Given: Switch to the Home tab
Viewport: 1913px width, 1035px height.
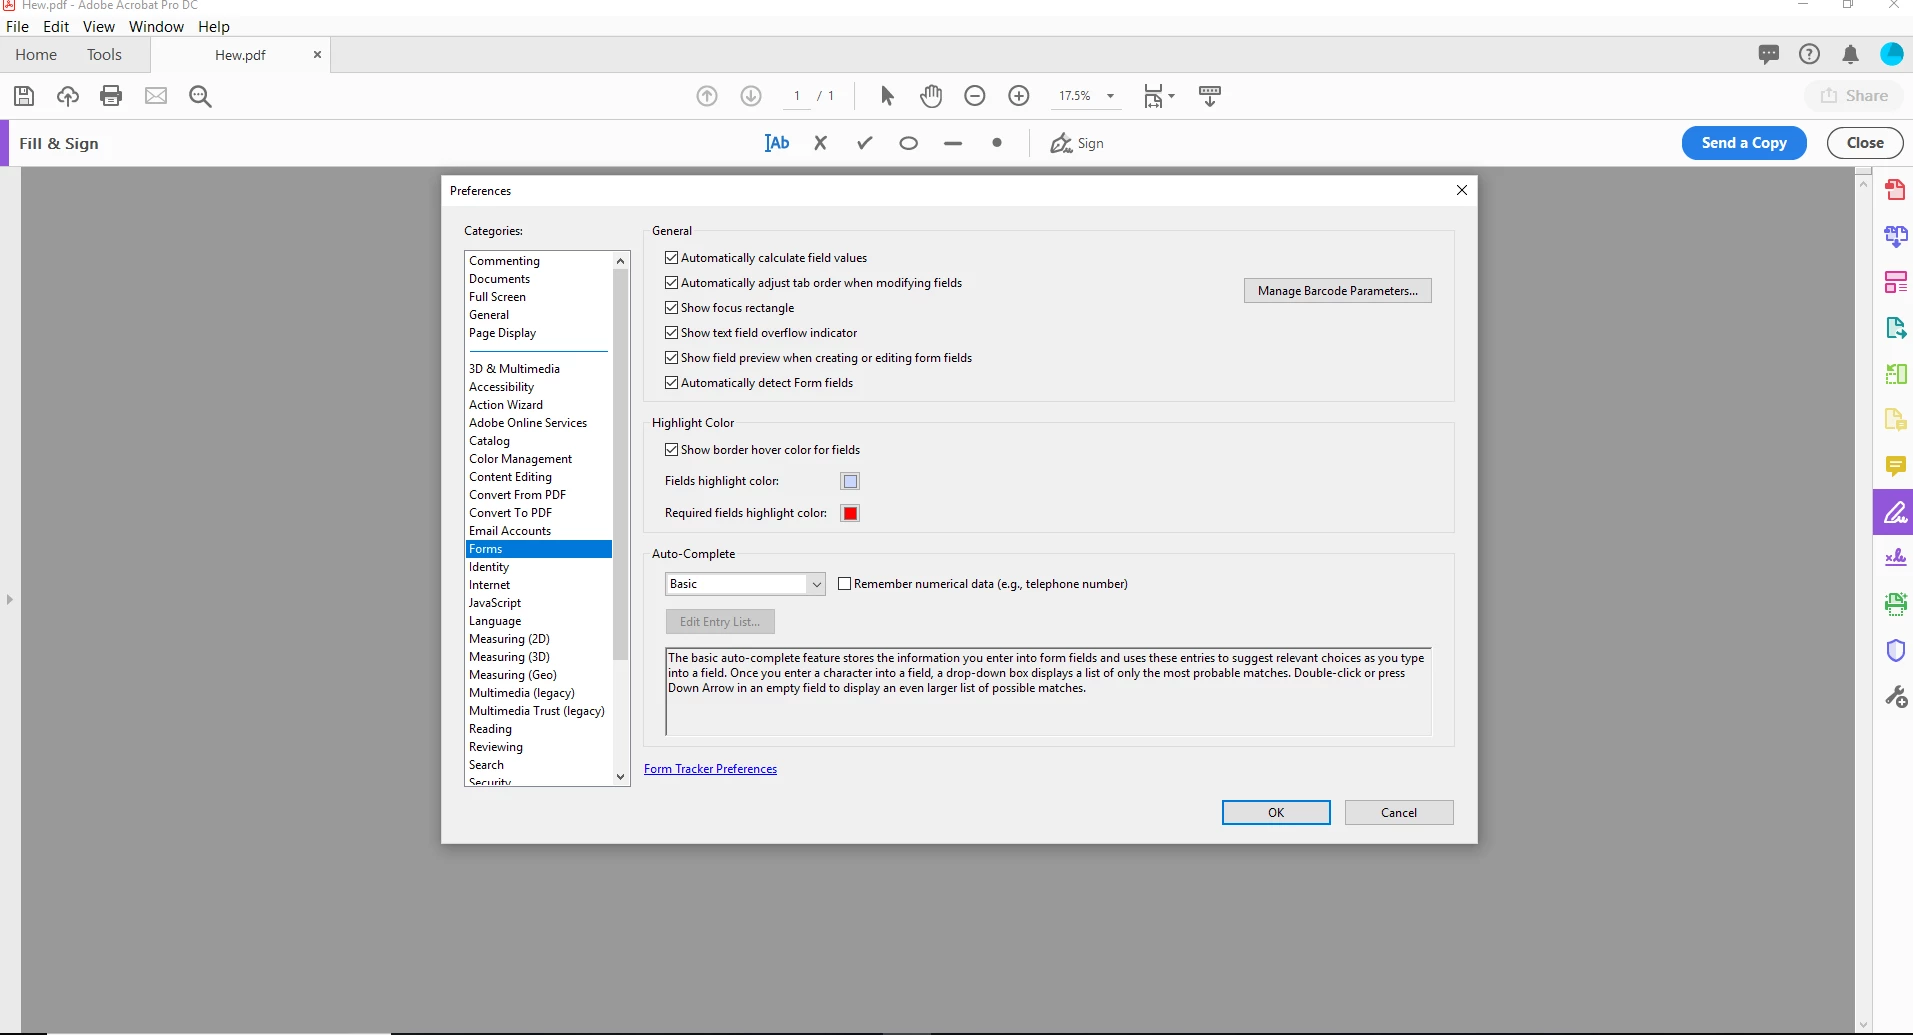Looking at the screenshot, I should pos(36,55).
